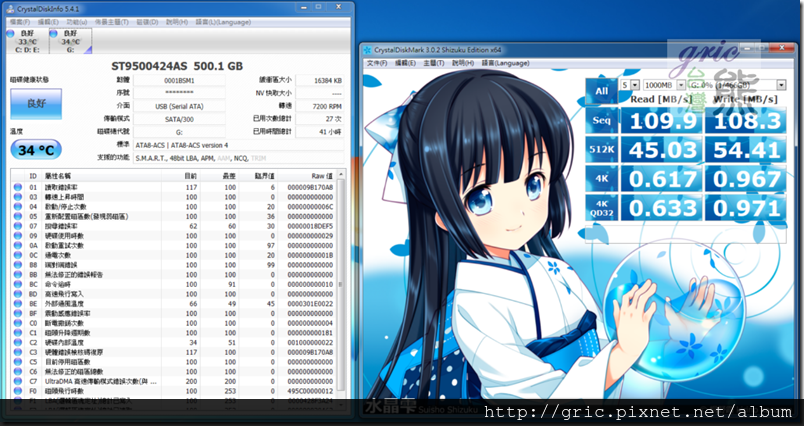Click status orb icon for attribute ID C5
804x426 pixels.
[x=18, y=362]
